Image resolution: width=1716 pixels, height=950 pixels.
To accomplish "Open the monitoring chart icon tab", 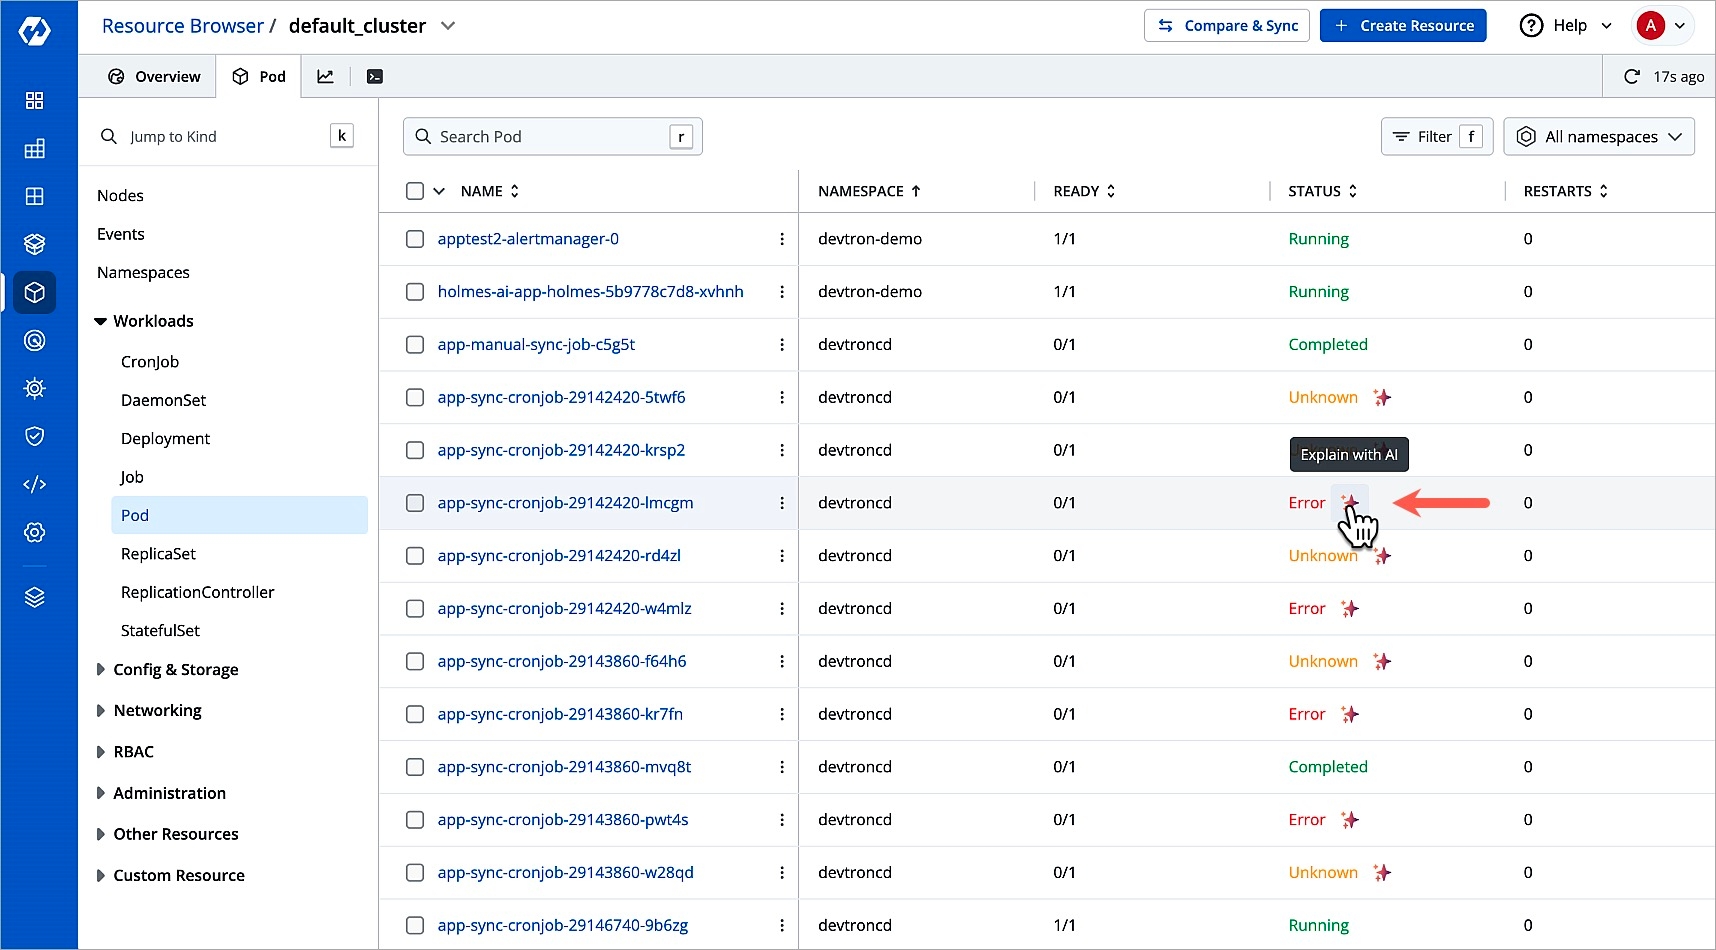I will coord(326,77).
